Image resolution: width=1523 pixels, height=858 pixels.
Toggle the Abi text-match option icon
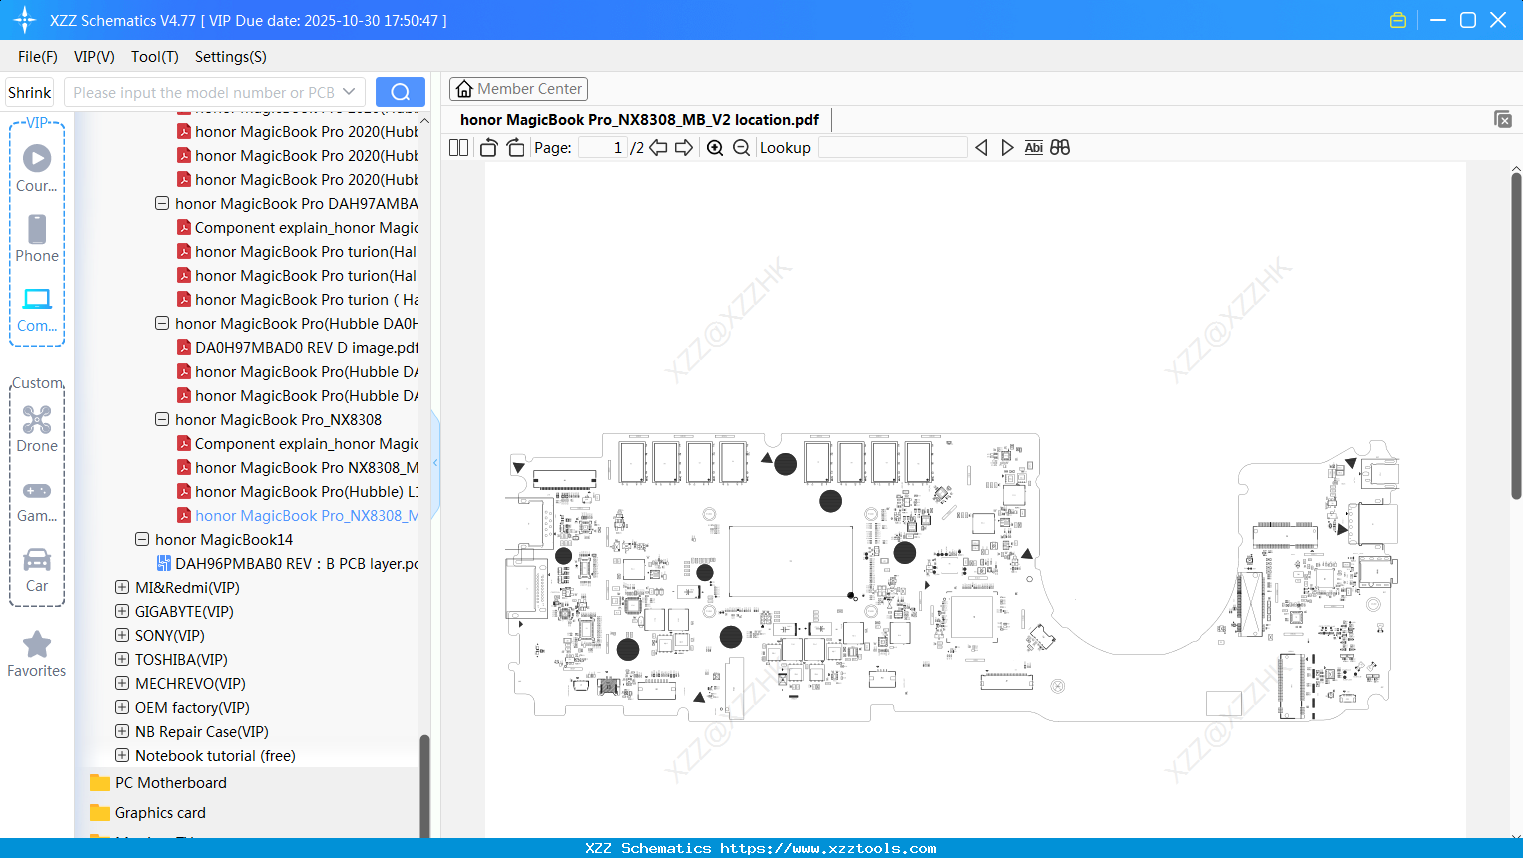pyautogui.click(x=1034, y=148)
